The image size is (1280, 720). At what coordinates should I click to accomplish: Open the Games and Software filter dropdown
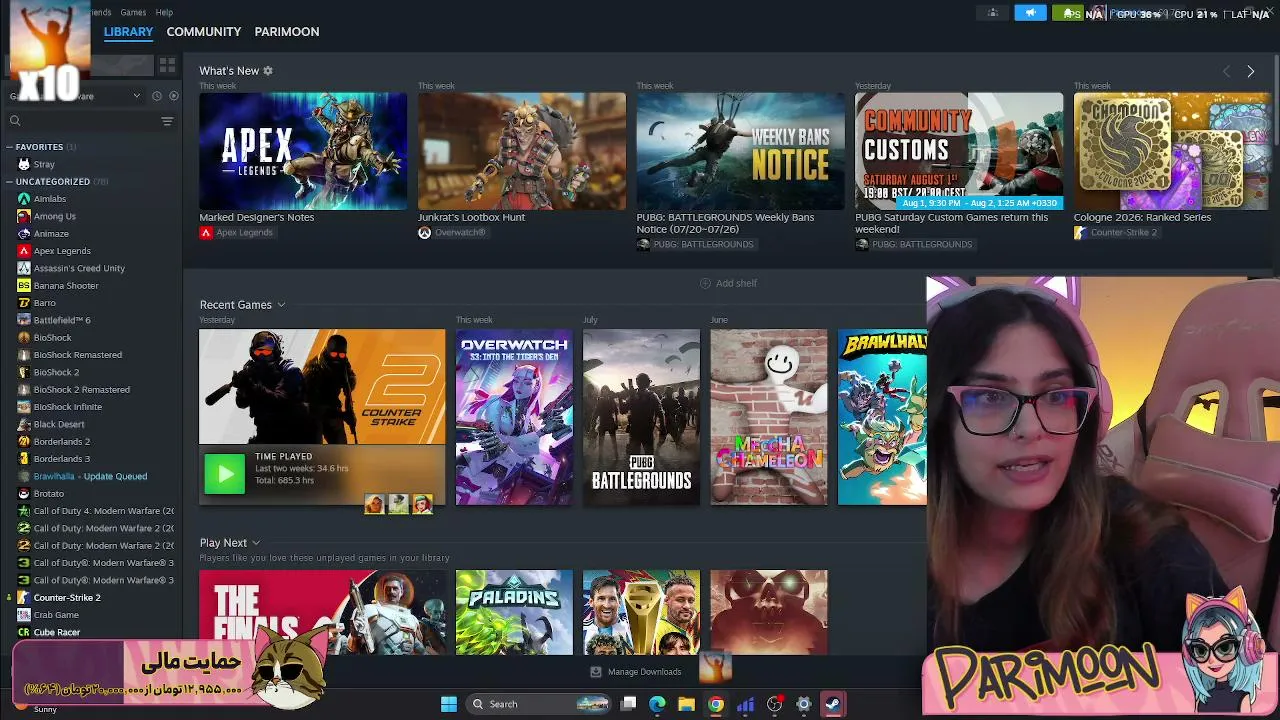[x=76, y=96]
